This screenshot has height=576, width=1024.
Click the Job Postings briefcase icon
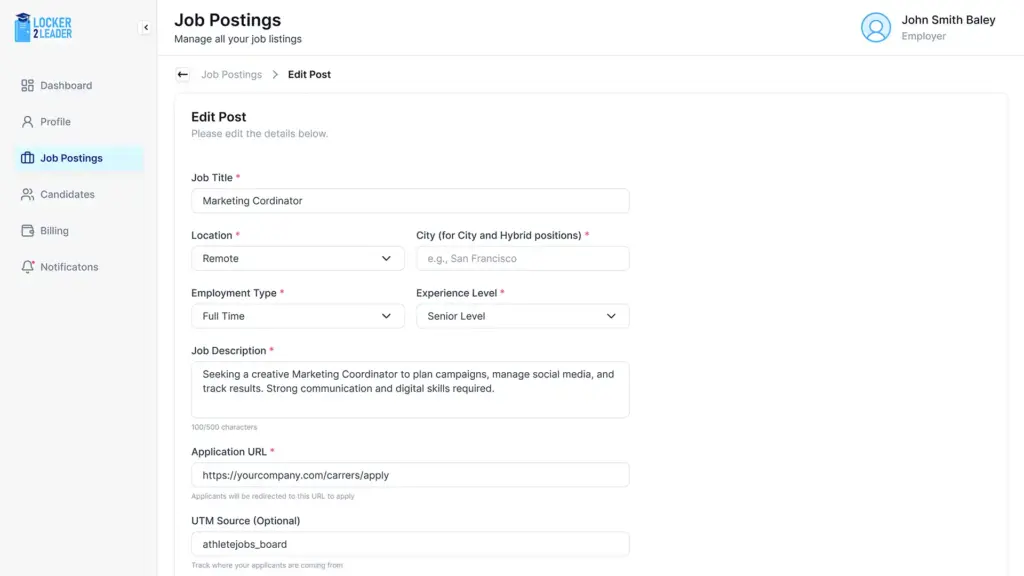coord(28,158)
